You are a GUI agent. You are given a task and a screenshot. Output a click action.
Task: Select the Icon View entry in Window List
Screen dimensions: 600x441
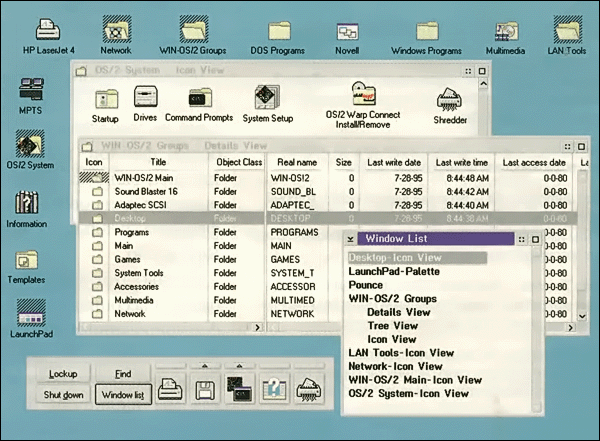(391, 339)
